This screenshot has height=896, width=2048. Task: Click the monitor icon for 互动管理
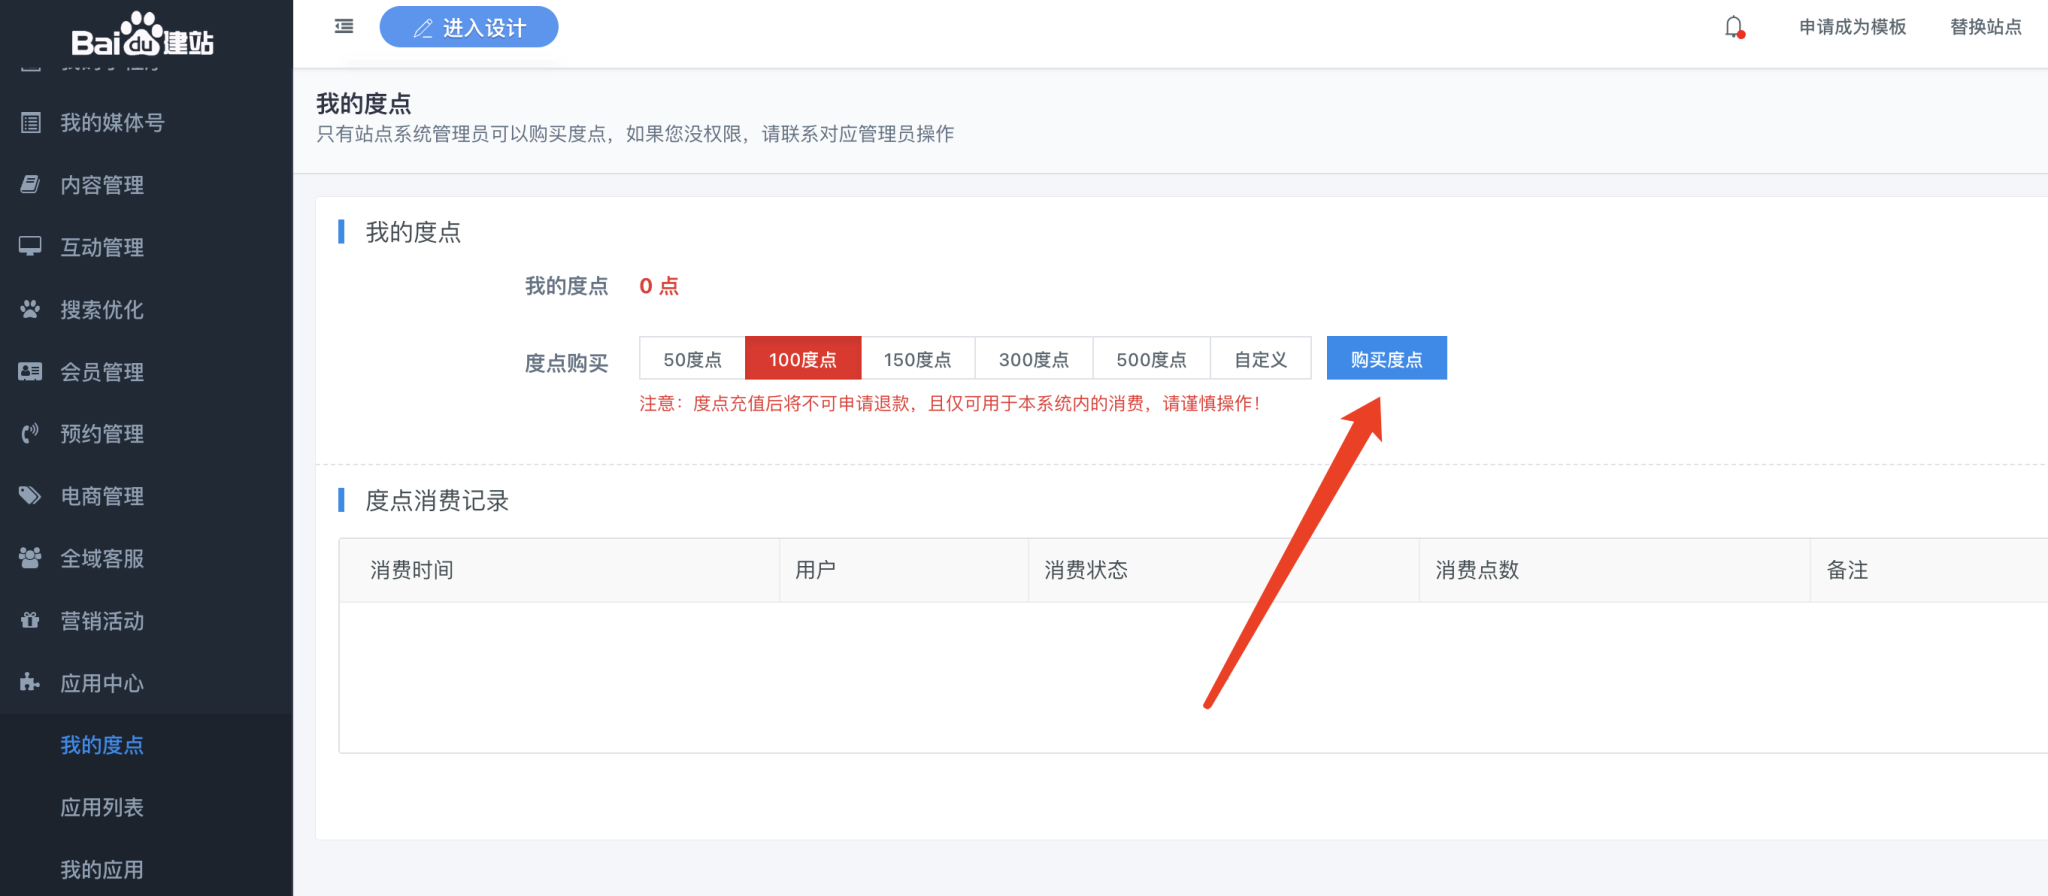coord(31,246)
